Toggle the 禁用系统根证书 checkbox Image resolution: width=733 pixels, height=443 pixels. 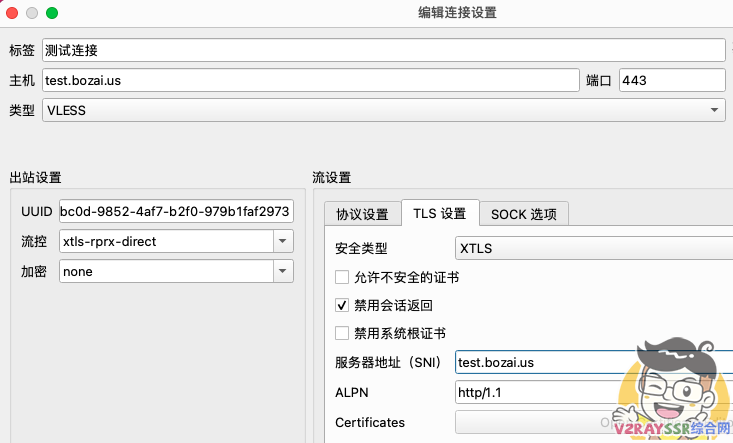tap(342, 333)
